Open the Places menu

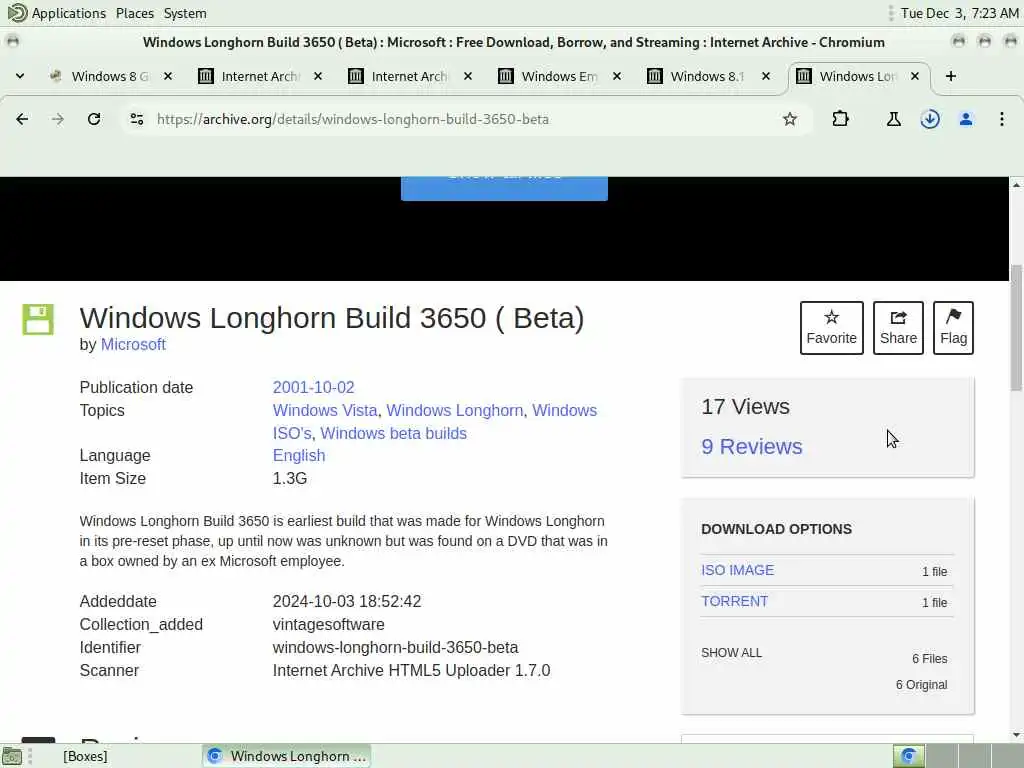[x=135, y=13]
